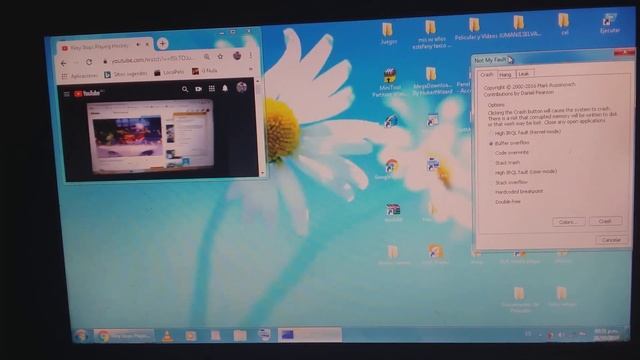The image size is (640, 360).
Task: Select the Hardcoded breakpoint option
Action: click(517, 191)
